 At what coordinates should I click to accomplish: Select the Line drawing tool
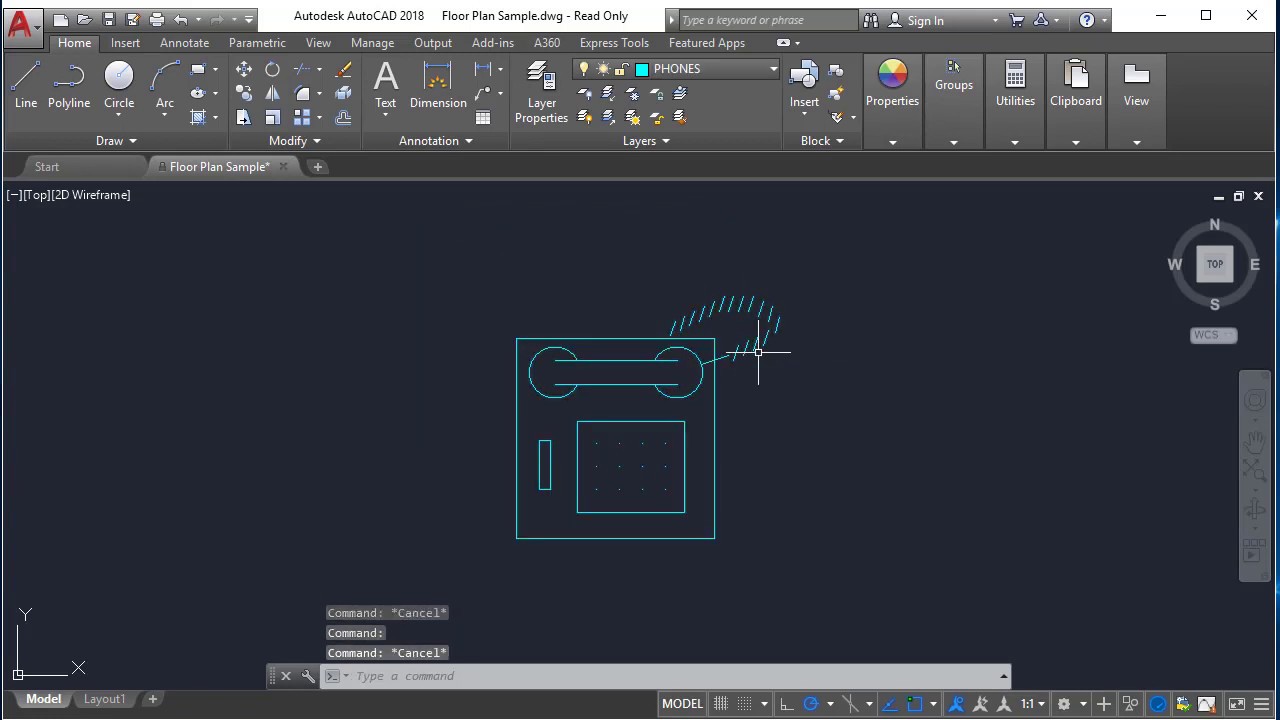[x=26, y=85]
